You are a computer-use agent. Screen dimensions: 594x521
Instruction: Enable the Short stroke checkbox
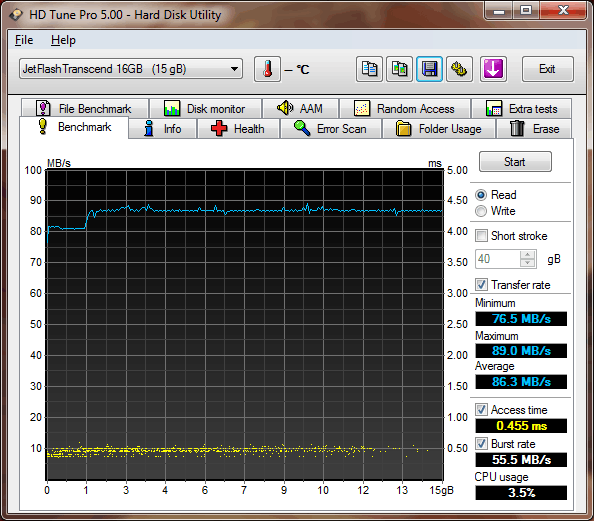481,236
